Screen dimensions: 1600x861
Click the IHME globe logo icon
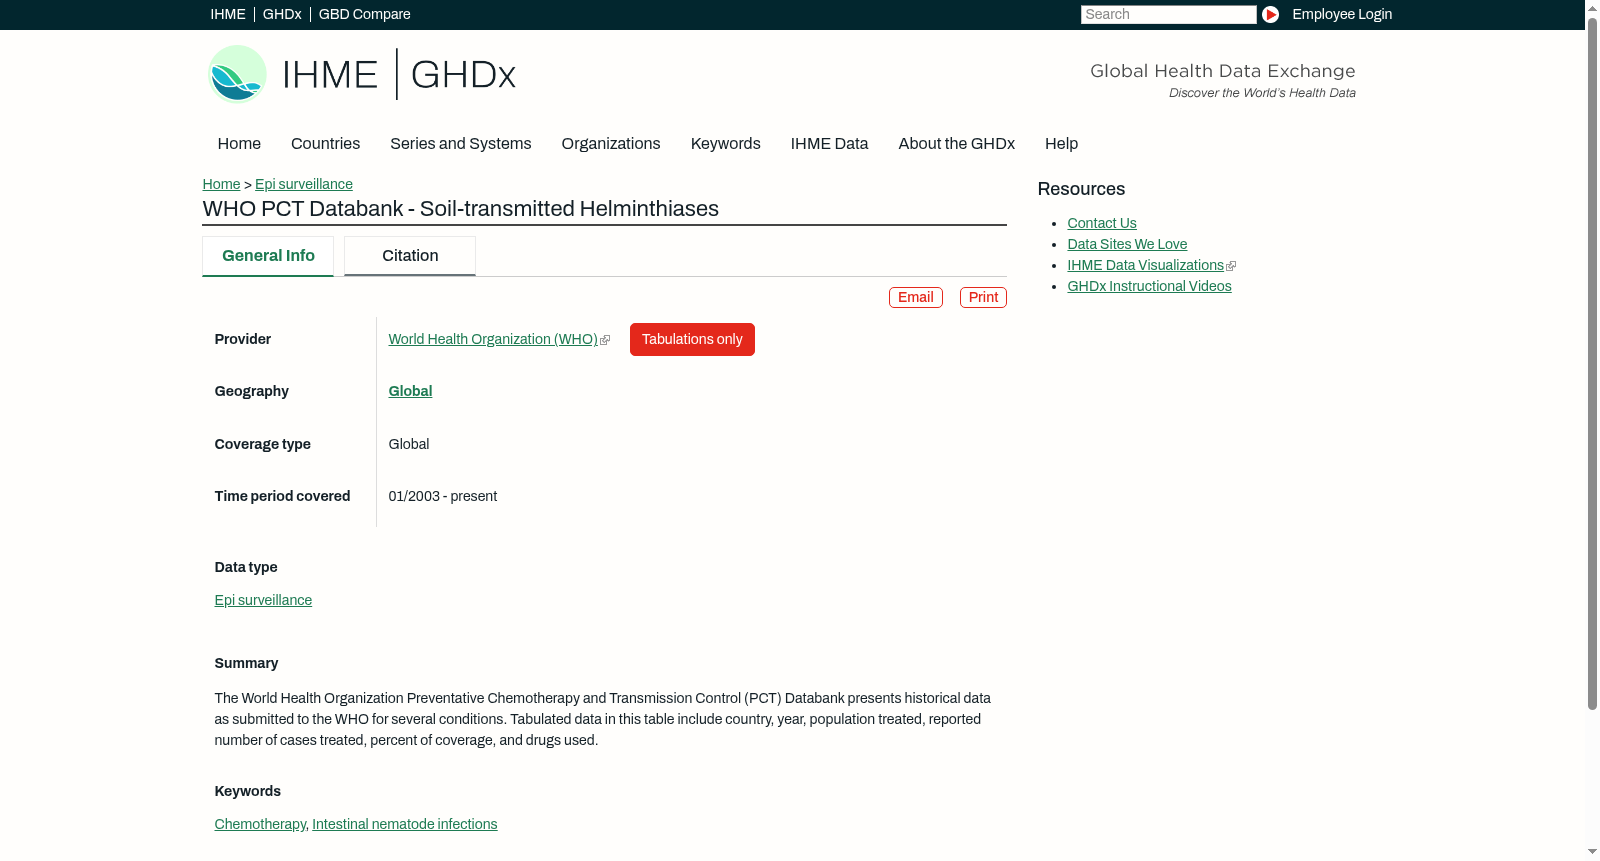237,74
